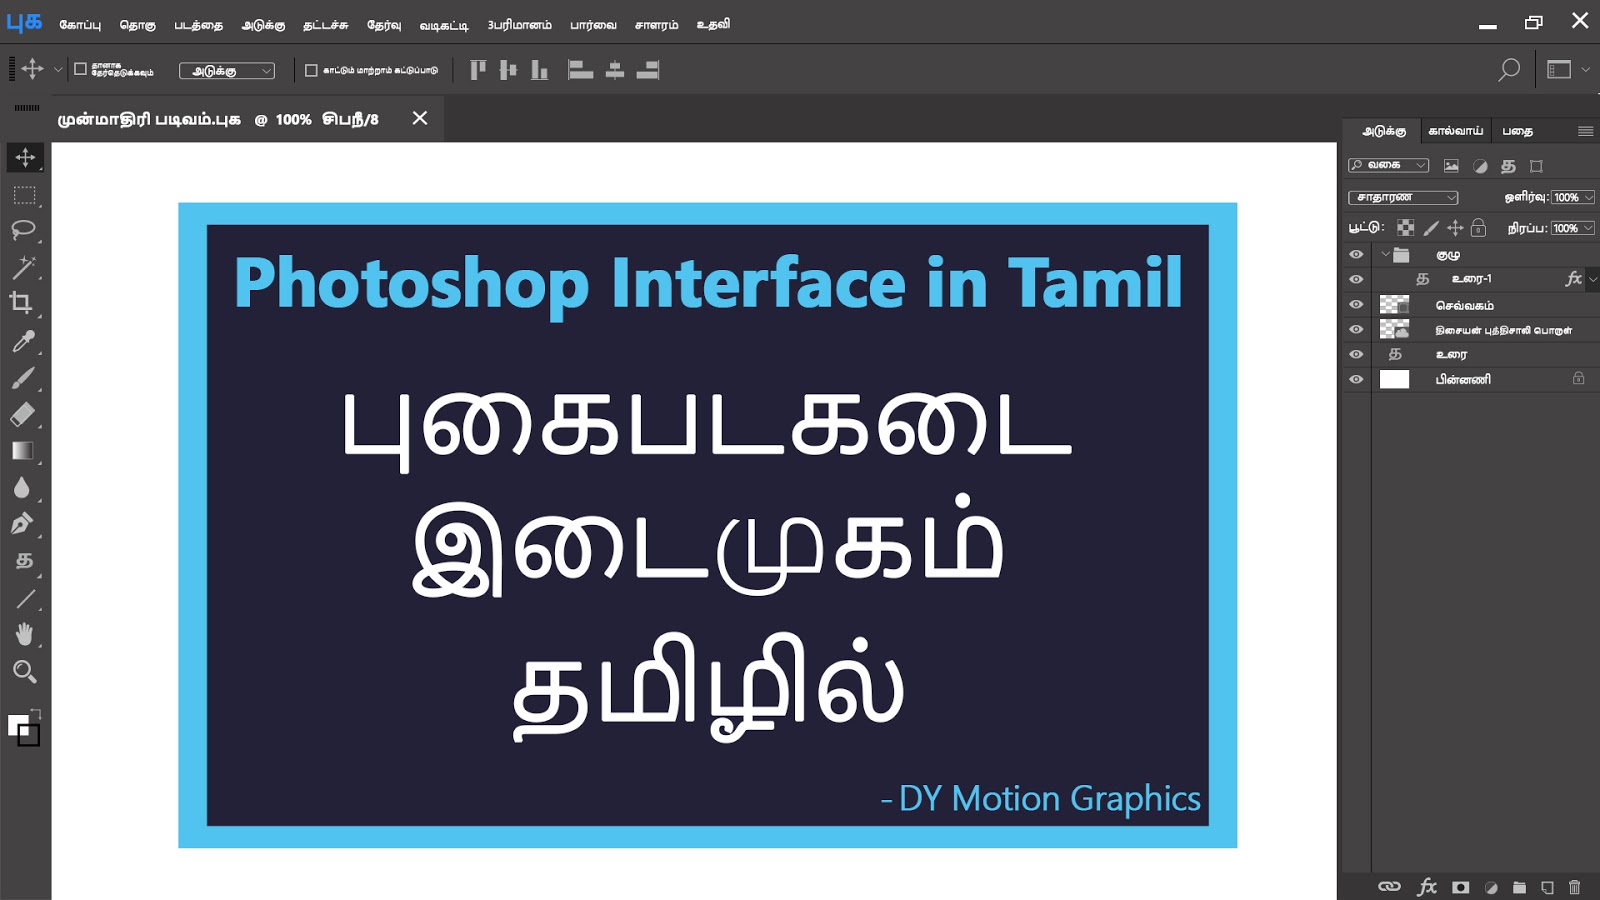Image resolution: width=1600 pixels, height=900 pixels.
Task: Open the search magnifier in options bar
Action: [x=1509, y=70]
